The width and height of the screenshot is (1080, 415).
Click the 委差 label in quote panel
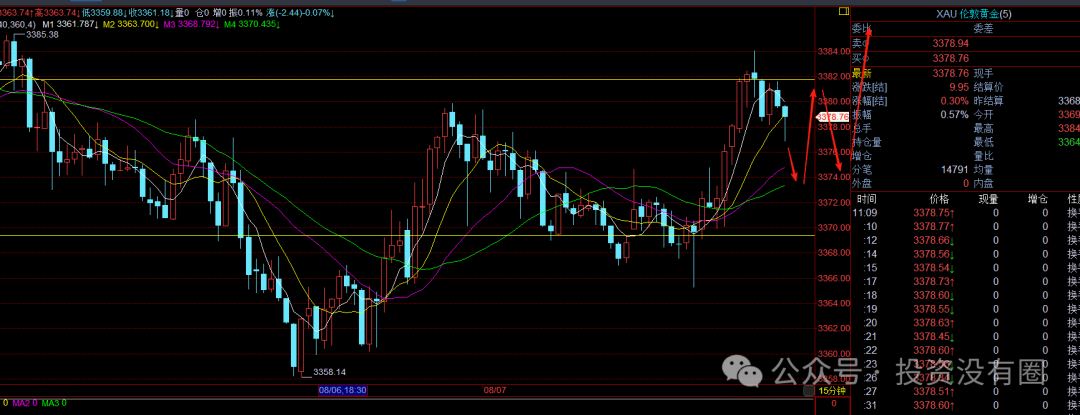983,29
